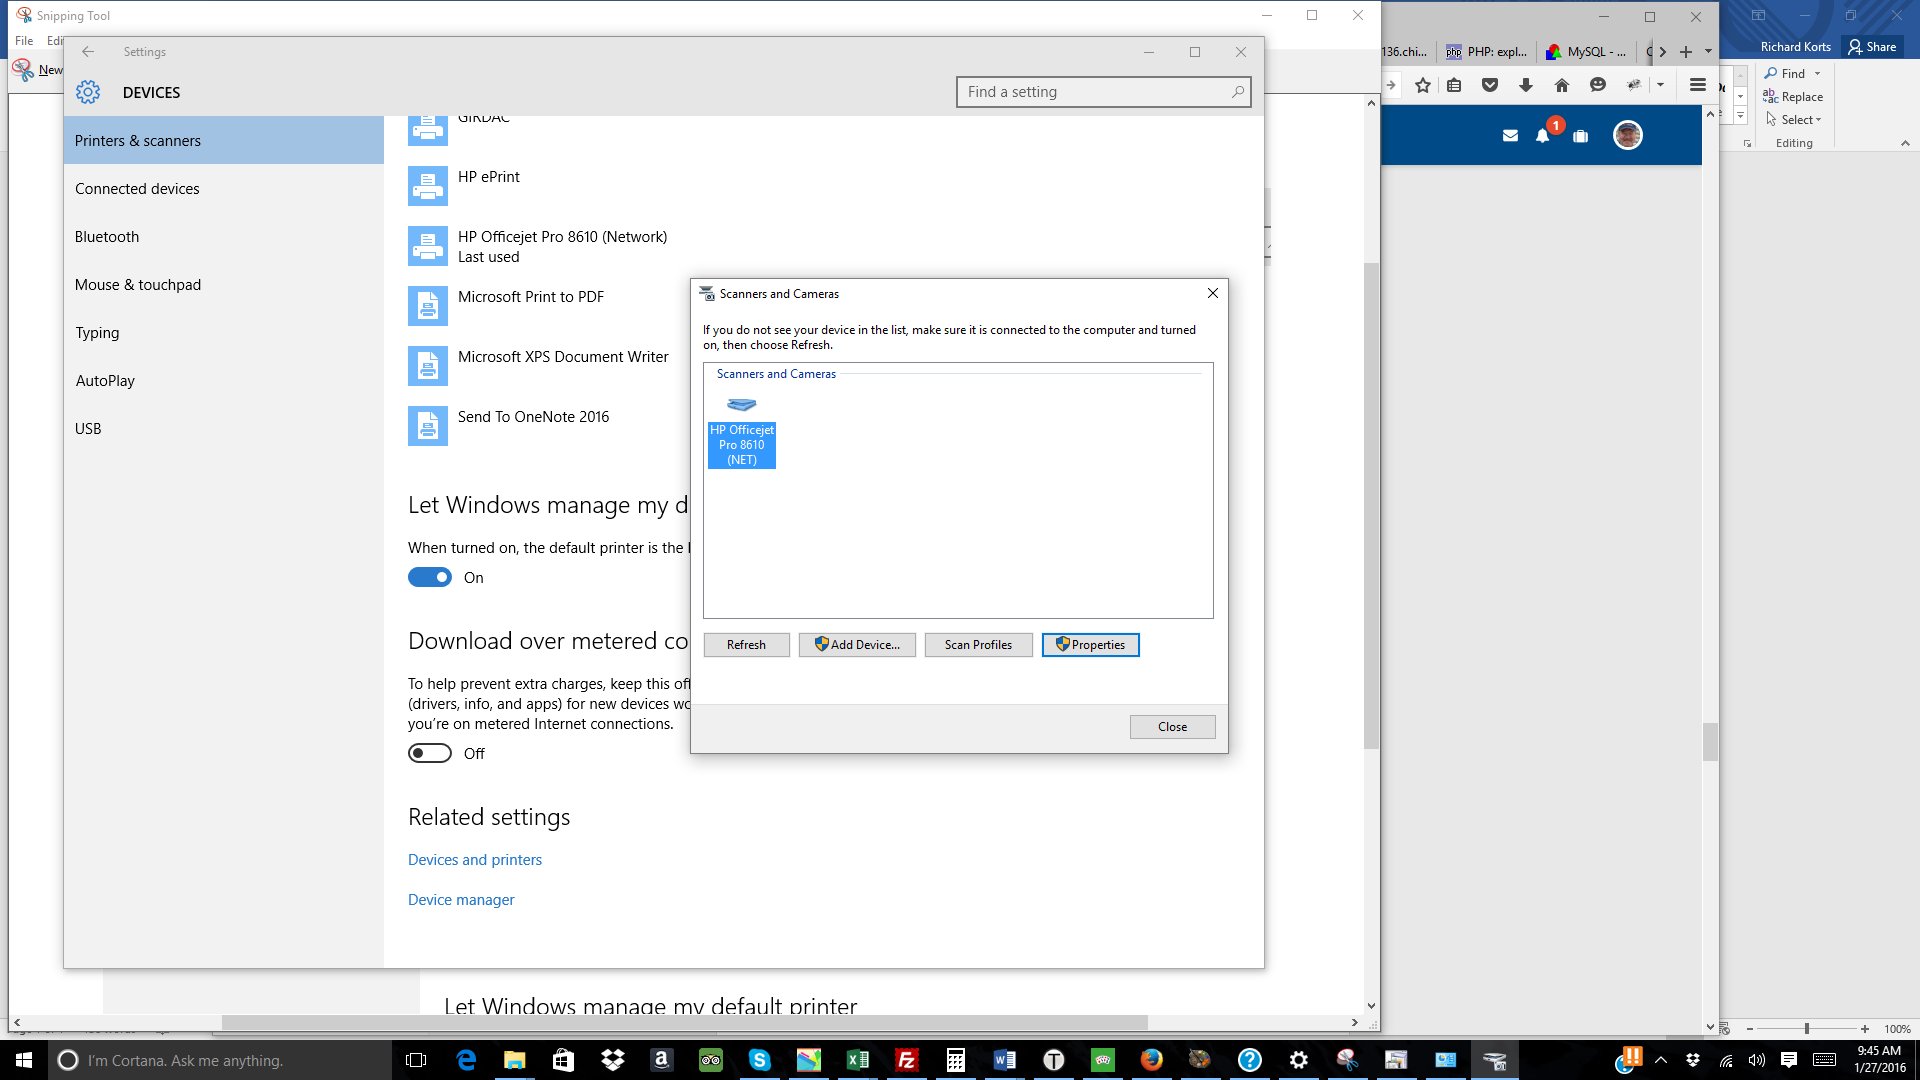Viewport: 1920px width, 1080px height.
Task: Open the Bluetooth settings page
Action: pos(107,236)
